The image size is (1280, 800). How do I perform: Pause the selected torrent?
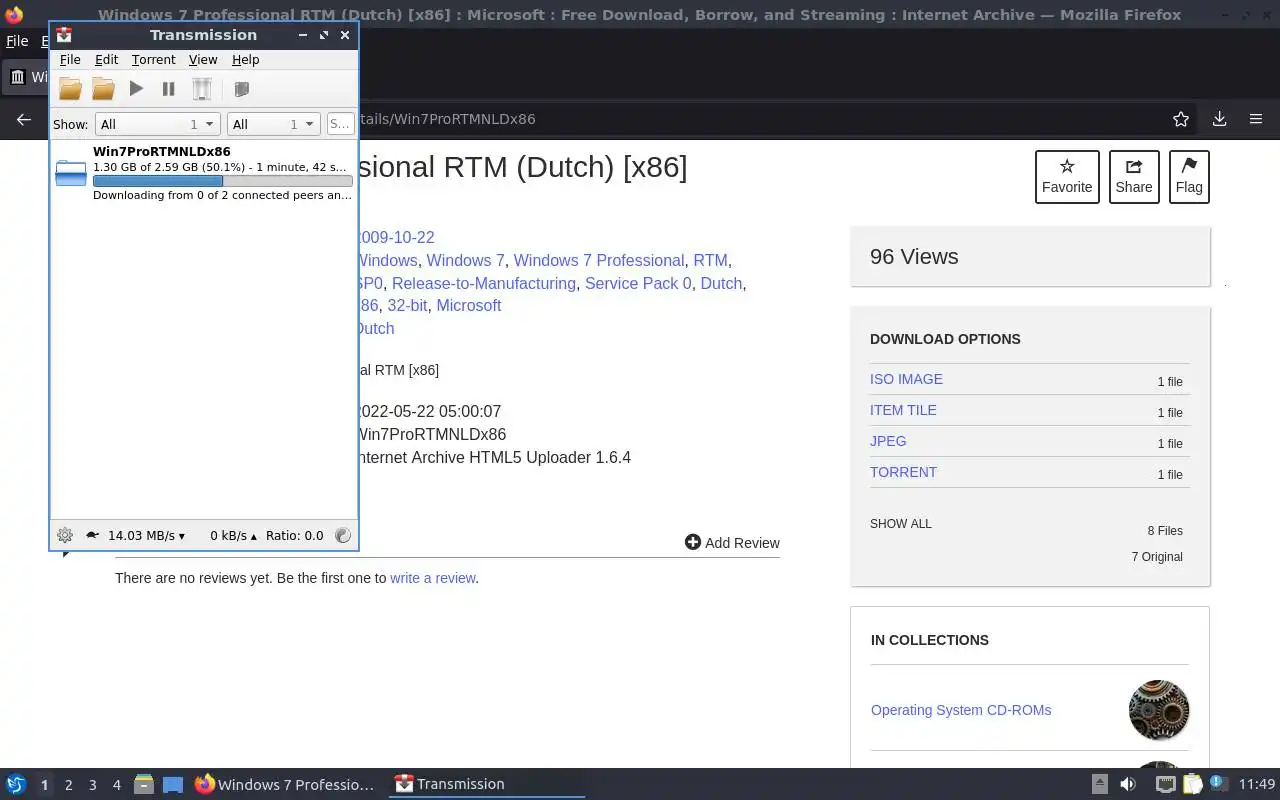(168, 89)
